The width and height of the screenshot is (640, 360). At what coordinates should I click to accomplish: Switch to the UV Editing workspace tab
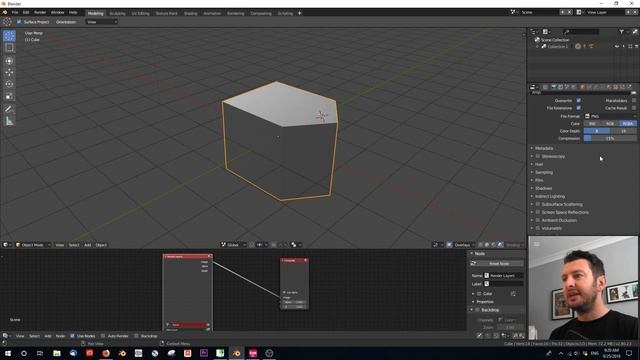pos(140,13)
